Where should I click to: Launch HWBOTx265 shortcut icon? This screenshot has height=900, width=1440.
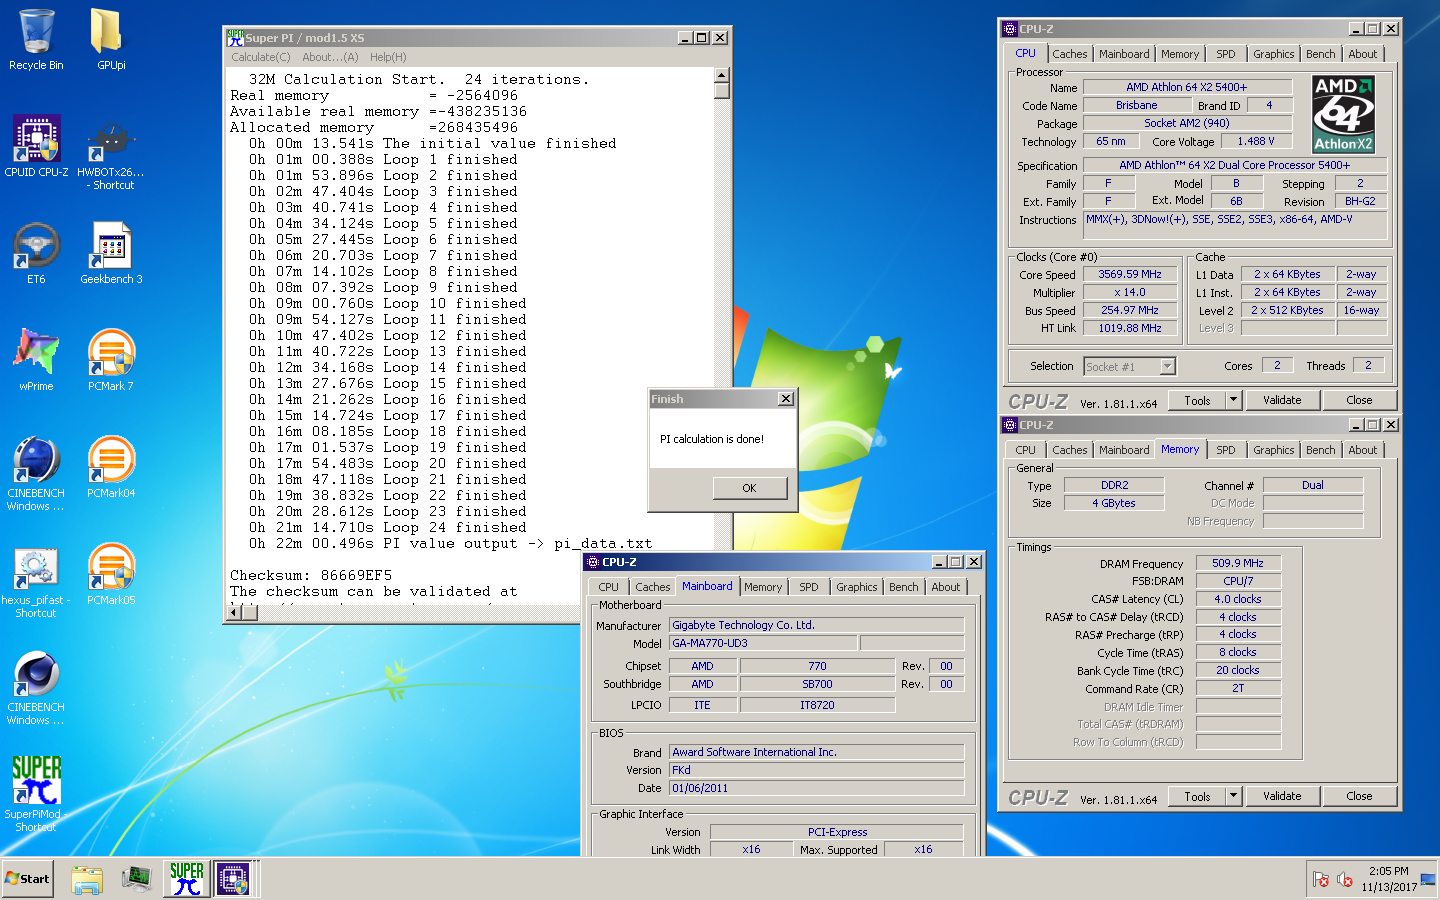coord(111,152)
